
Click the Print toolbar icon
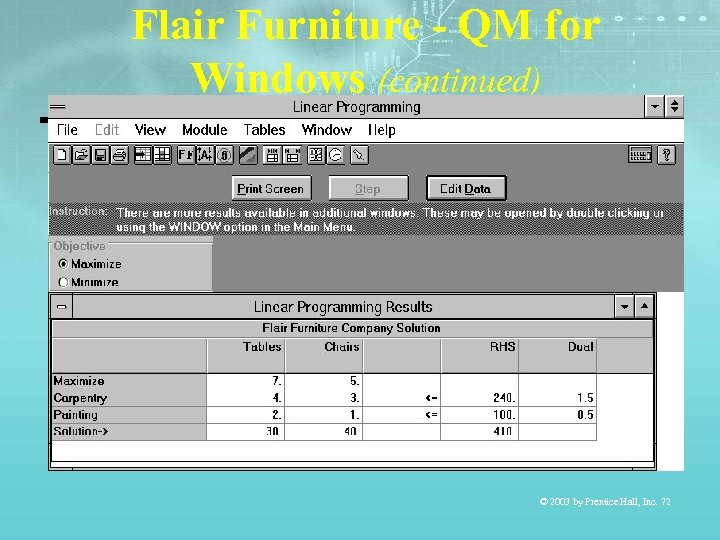tap(120, 155)
